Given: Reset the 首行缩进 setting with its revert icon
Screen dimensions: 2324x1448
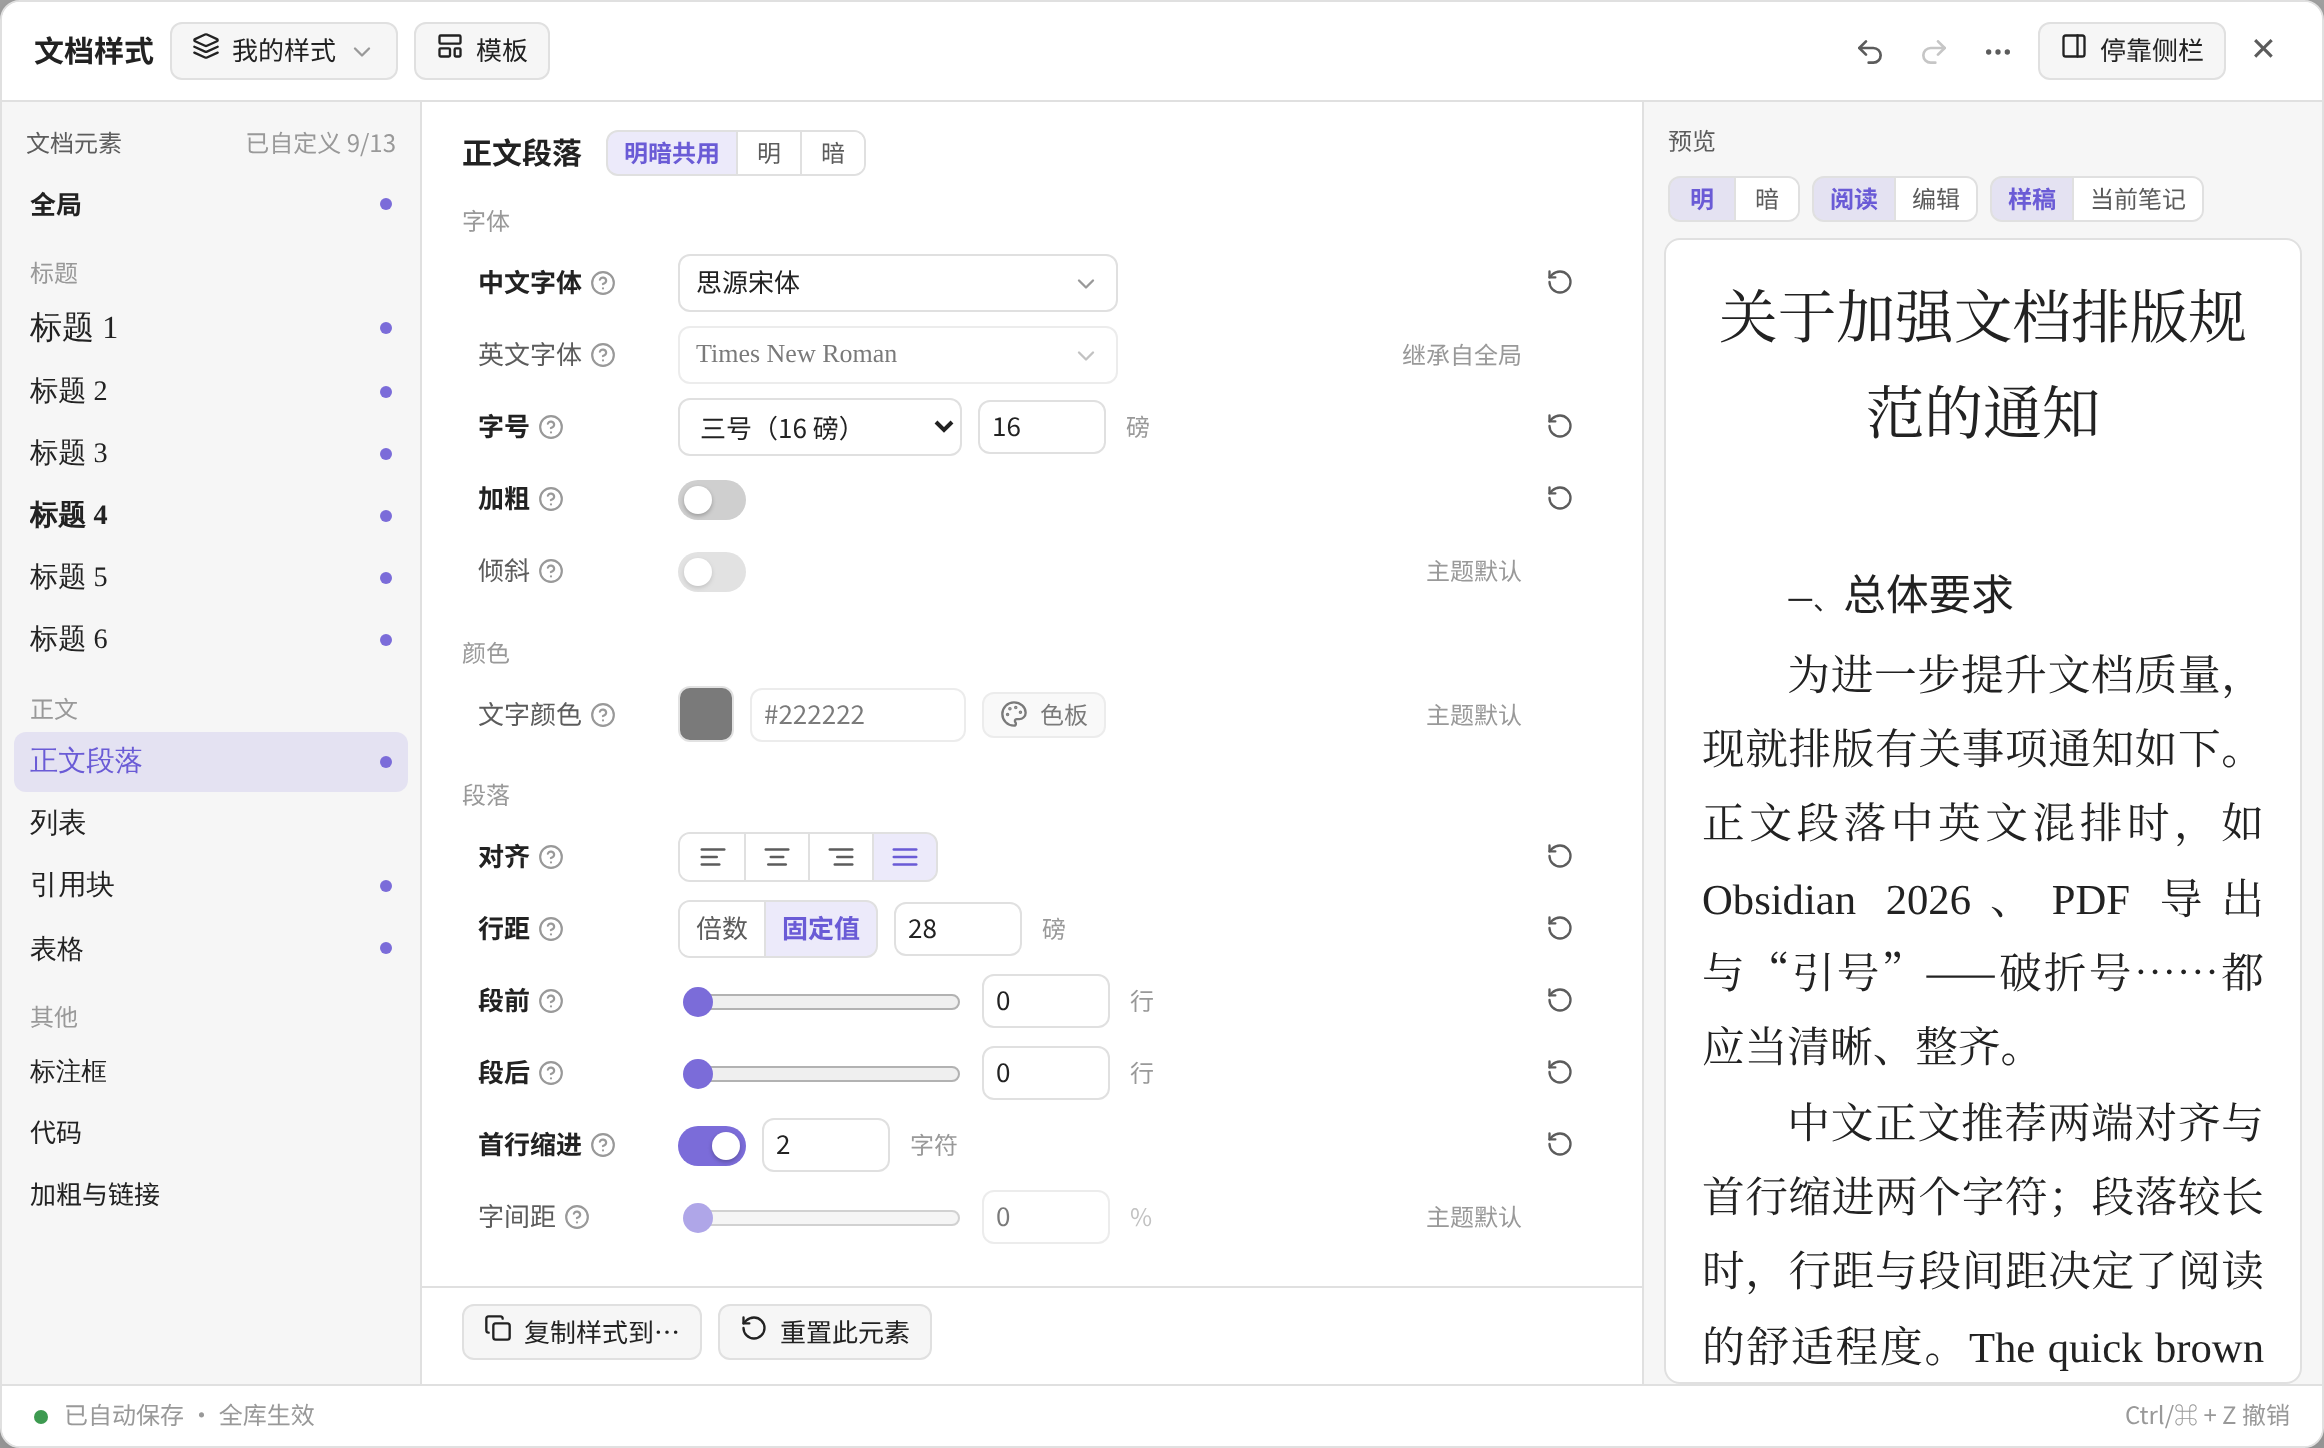Looking at the screenshot, I should (1559, 1145).
